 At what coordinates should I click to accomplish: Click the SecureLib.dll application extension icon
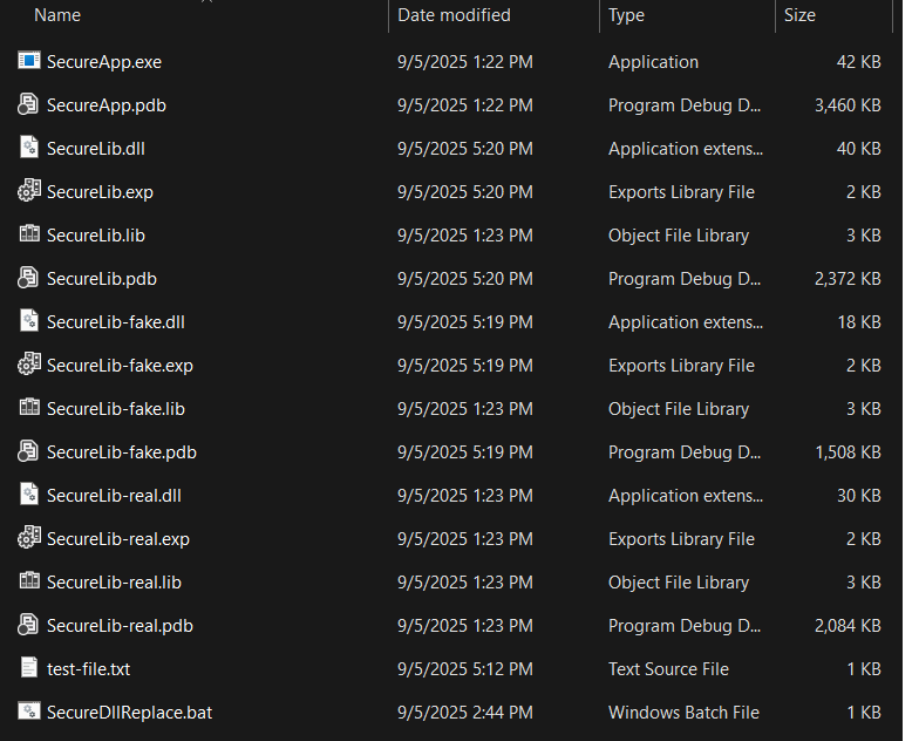tap(27, 148)
